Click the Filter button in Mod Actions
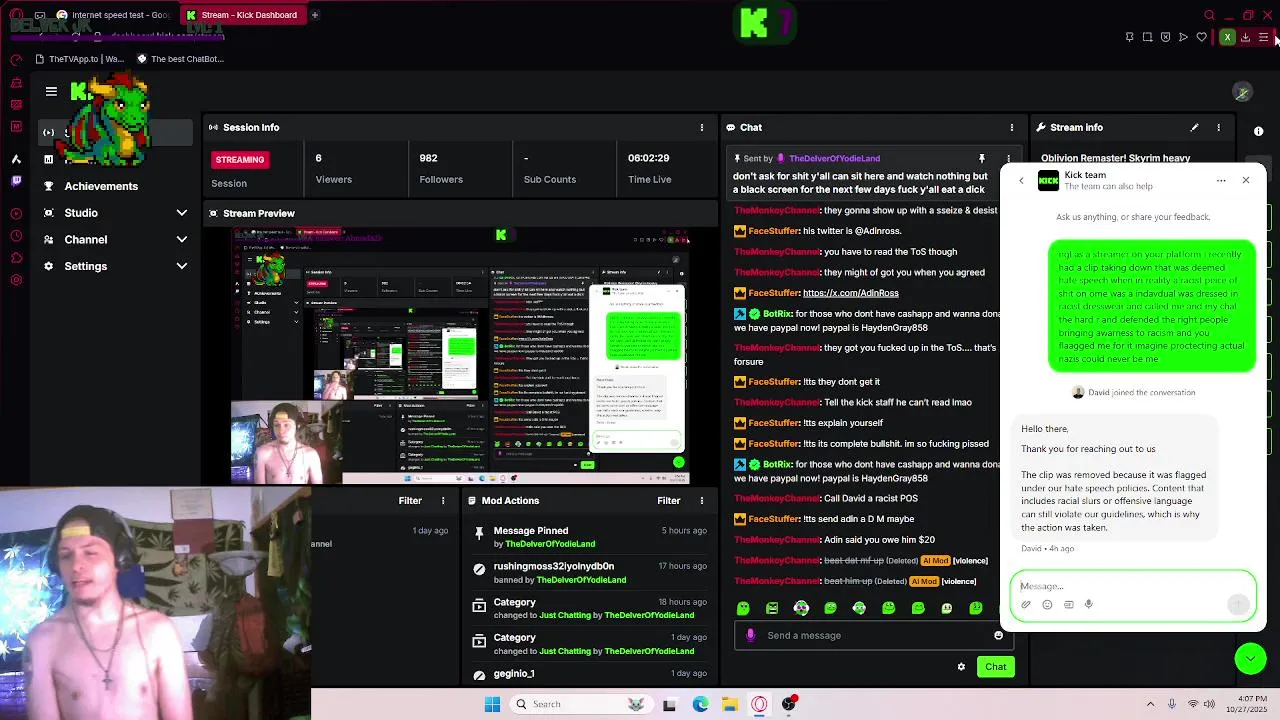Image resolution: width=1280 pixels, height=720 pixels. pyautogui.click(x=668, y=500)
